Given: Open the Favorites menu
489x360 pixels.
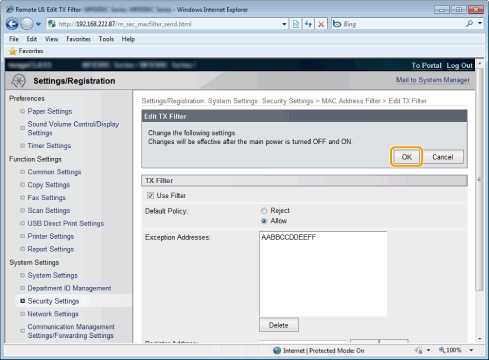Looking at the screenshot, I should (x=78, y=39).
